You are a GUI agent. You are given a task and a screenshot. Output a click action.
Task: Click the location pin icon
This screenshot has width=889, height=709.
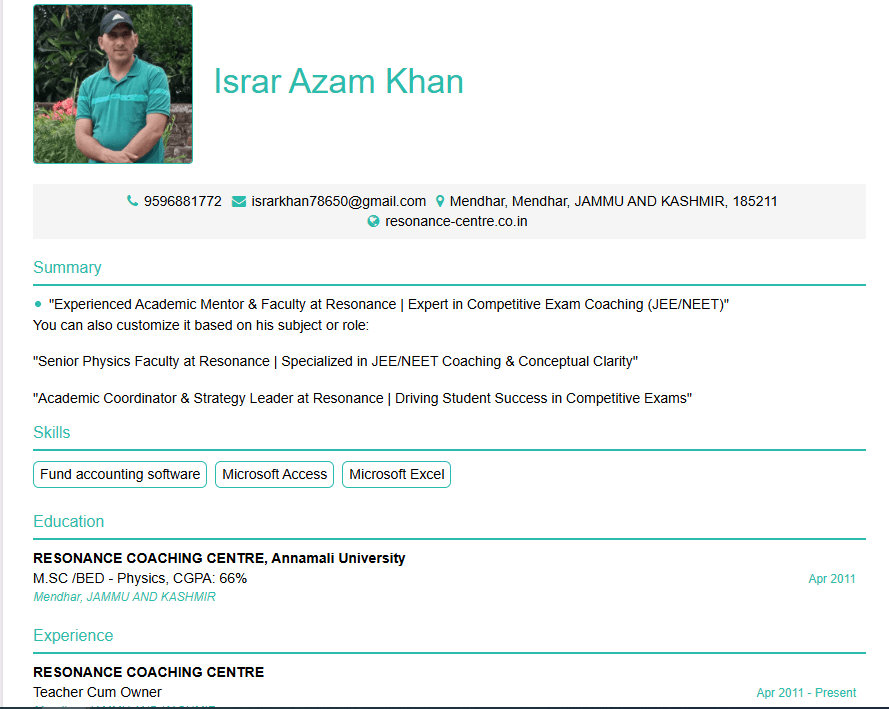pyautogui.click(x=440, y=201)
